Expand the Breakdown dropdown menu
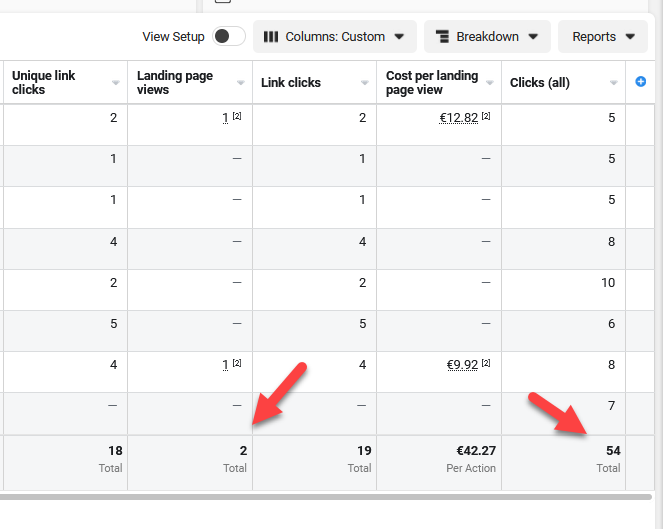This screenshot has height=529, width=663. pos(487,37)
